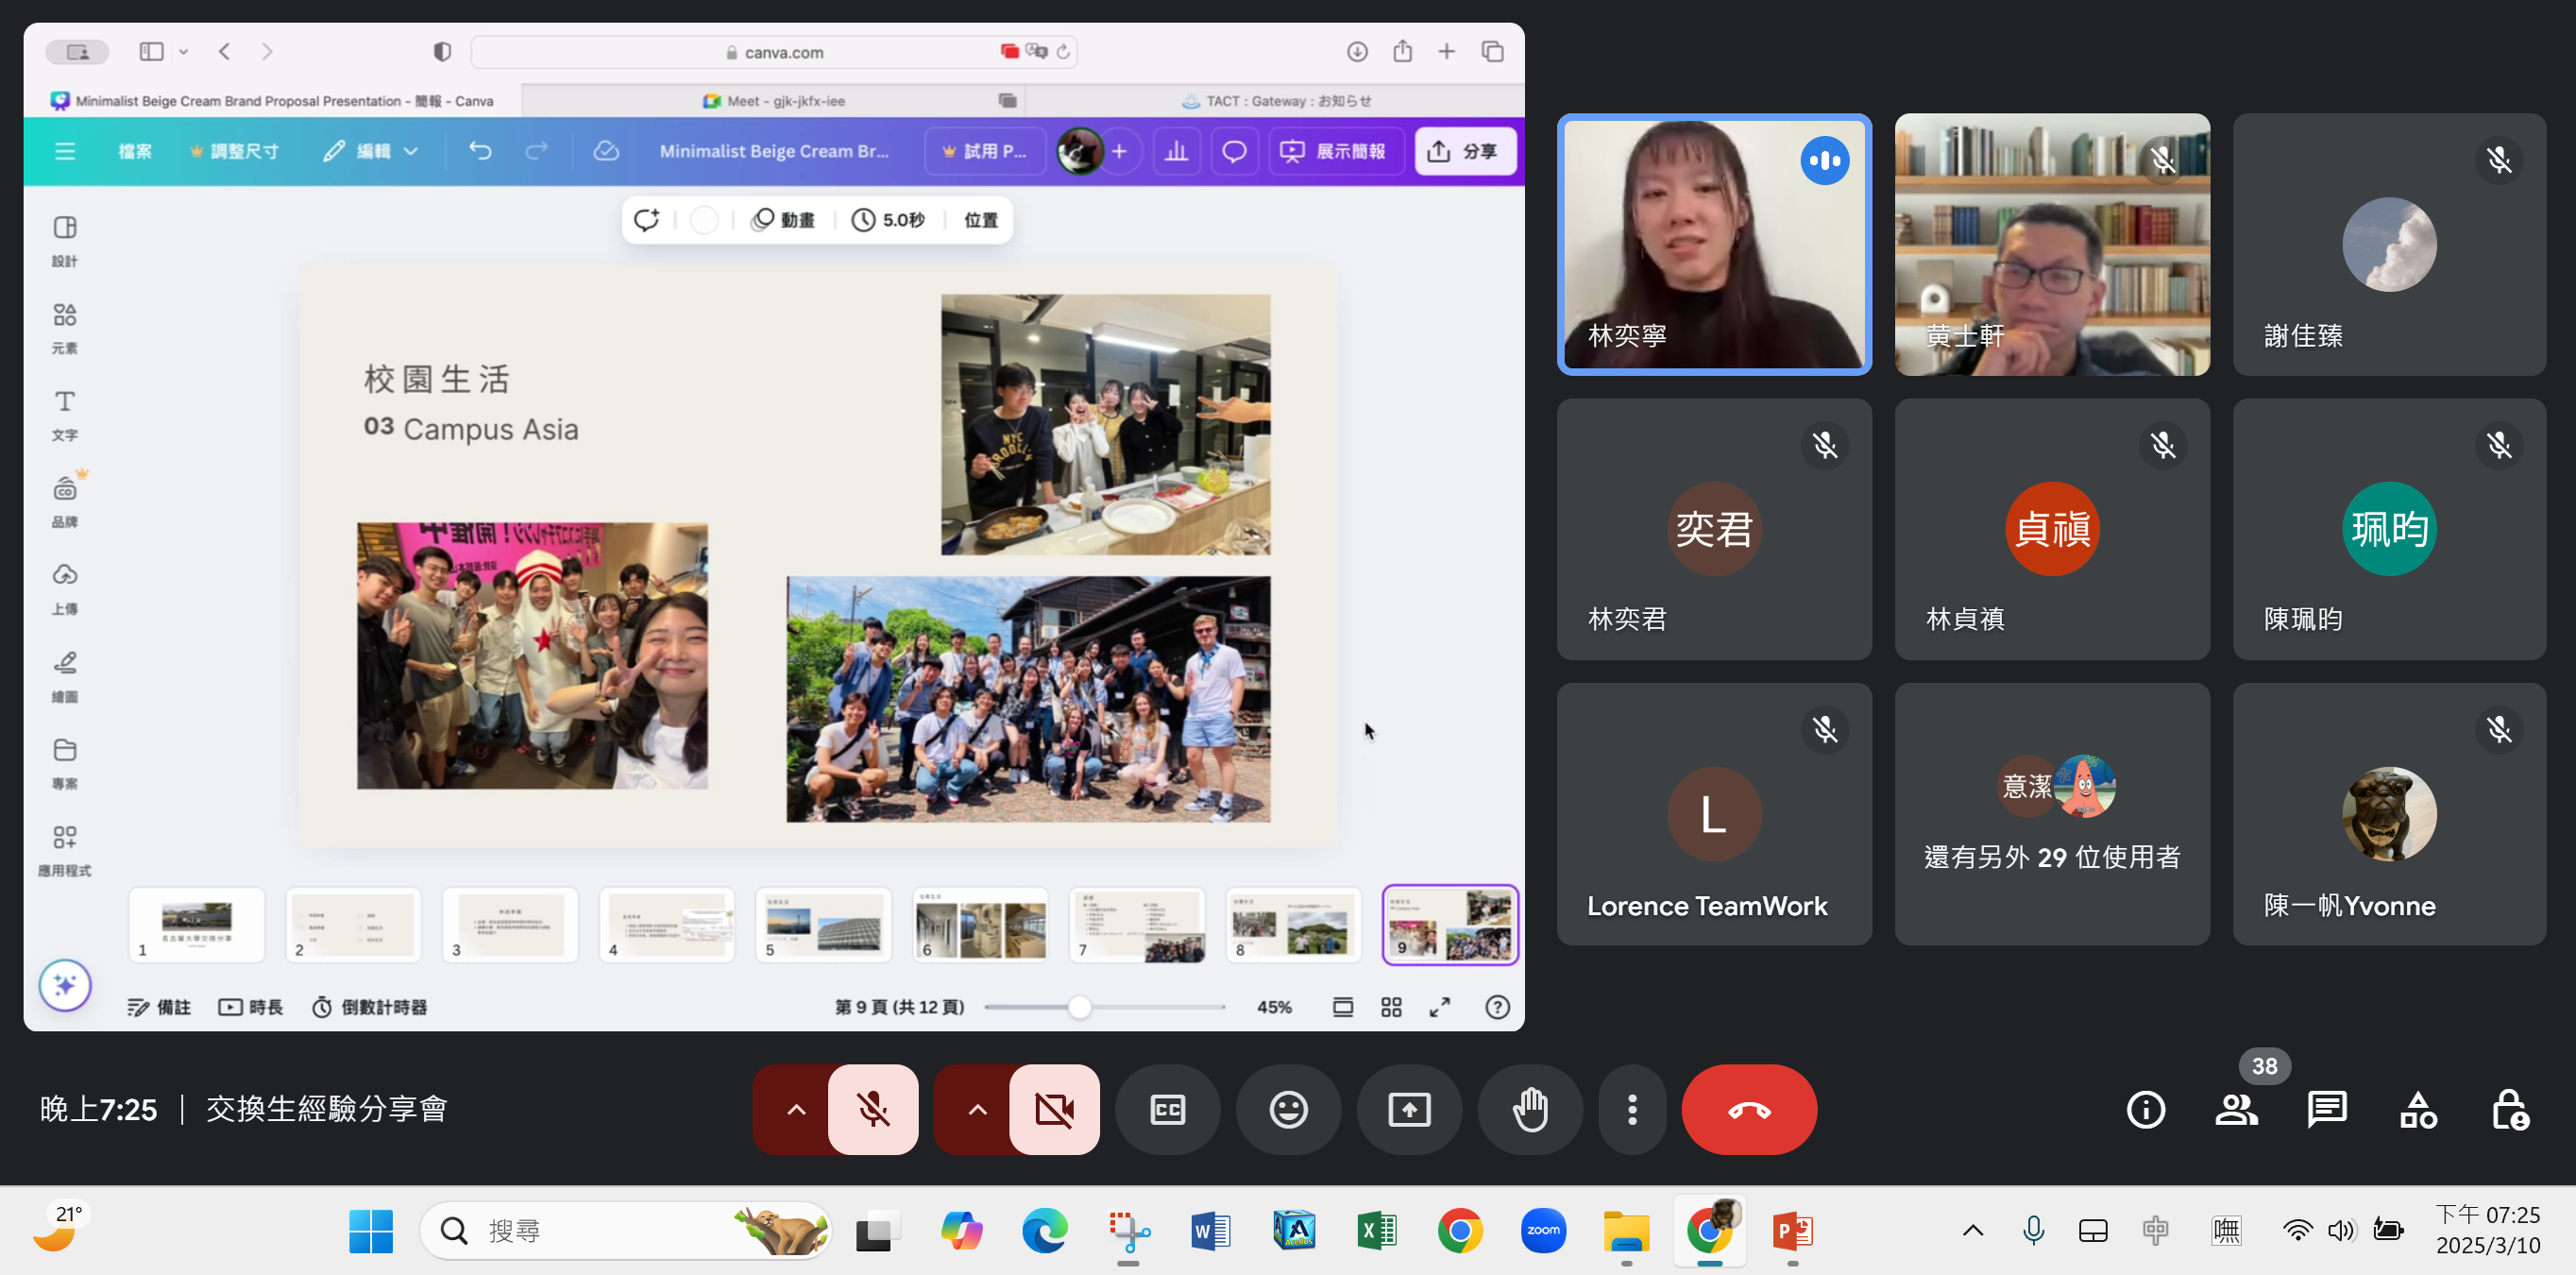Send a reaction with emoji button
2576x1275 pixels.
pyautogui.click(x=1288, y=1110)
